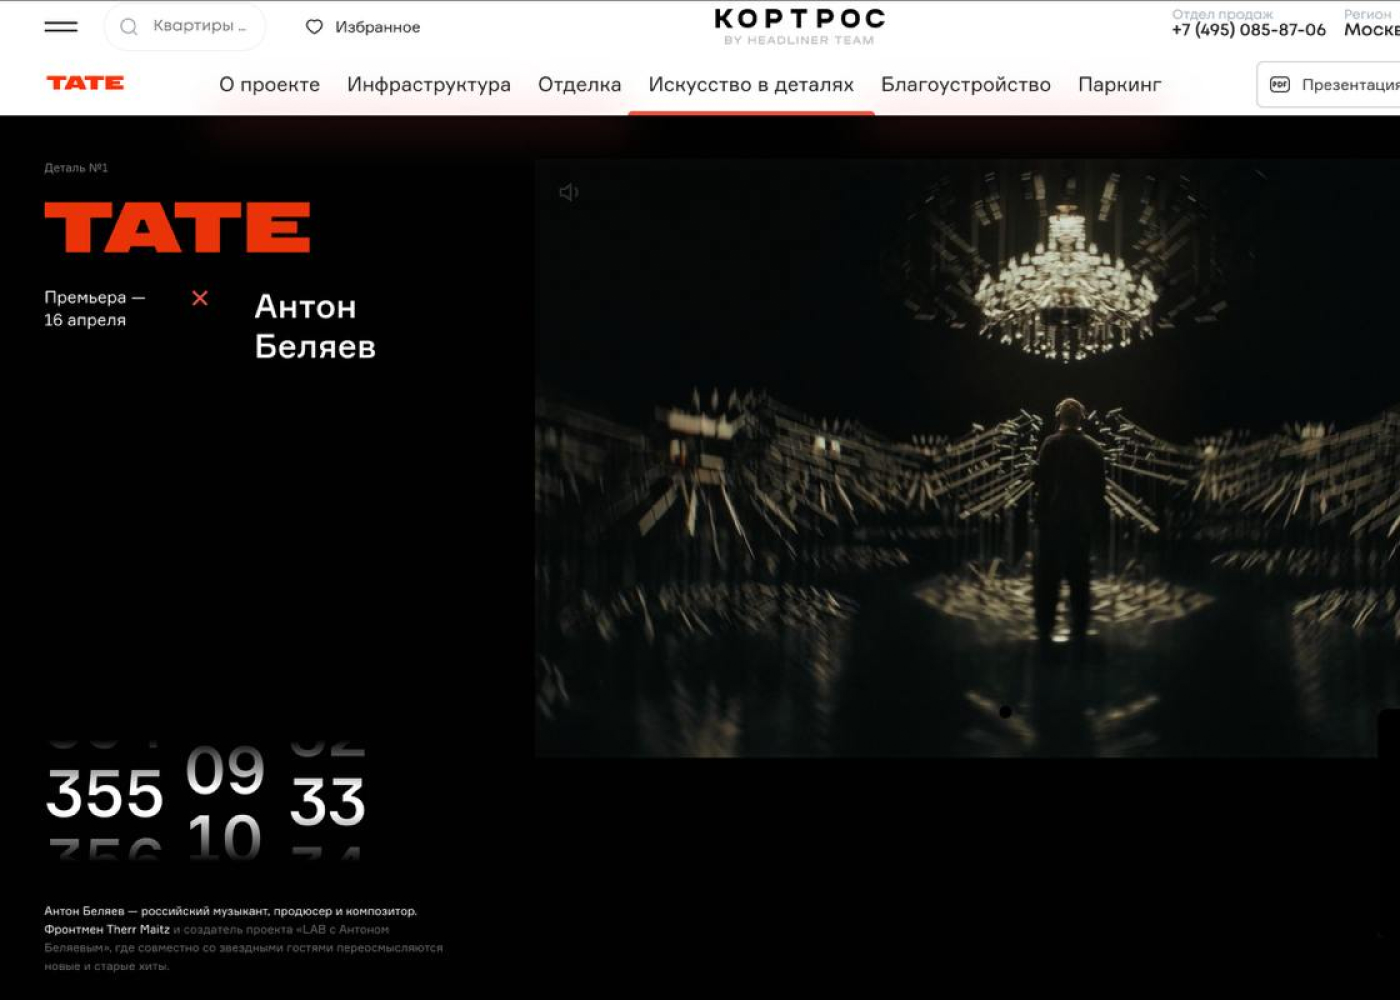Download the Презентация file
This screenshot has width=1400, height=1000.
(1329, 85)
